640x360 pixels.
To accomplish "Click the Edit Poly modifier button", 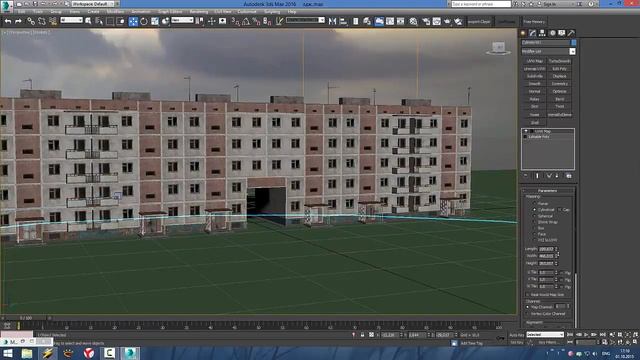I will 559,69.
